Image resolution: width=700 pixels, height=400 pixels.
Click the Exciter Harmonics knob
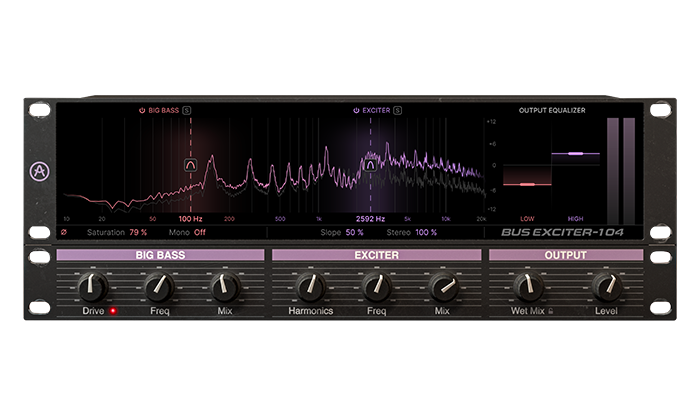(x=310, y=287)
